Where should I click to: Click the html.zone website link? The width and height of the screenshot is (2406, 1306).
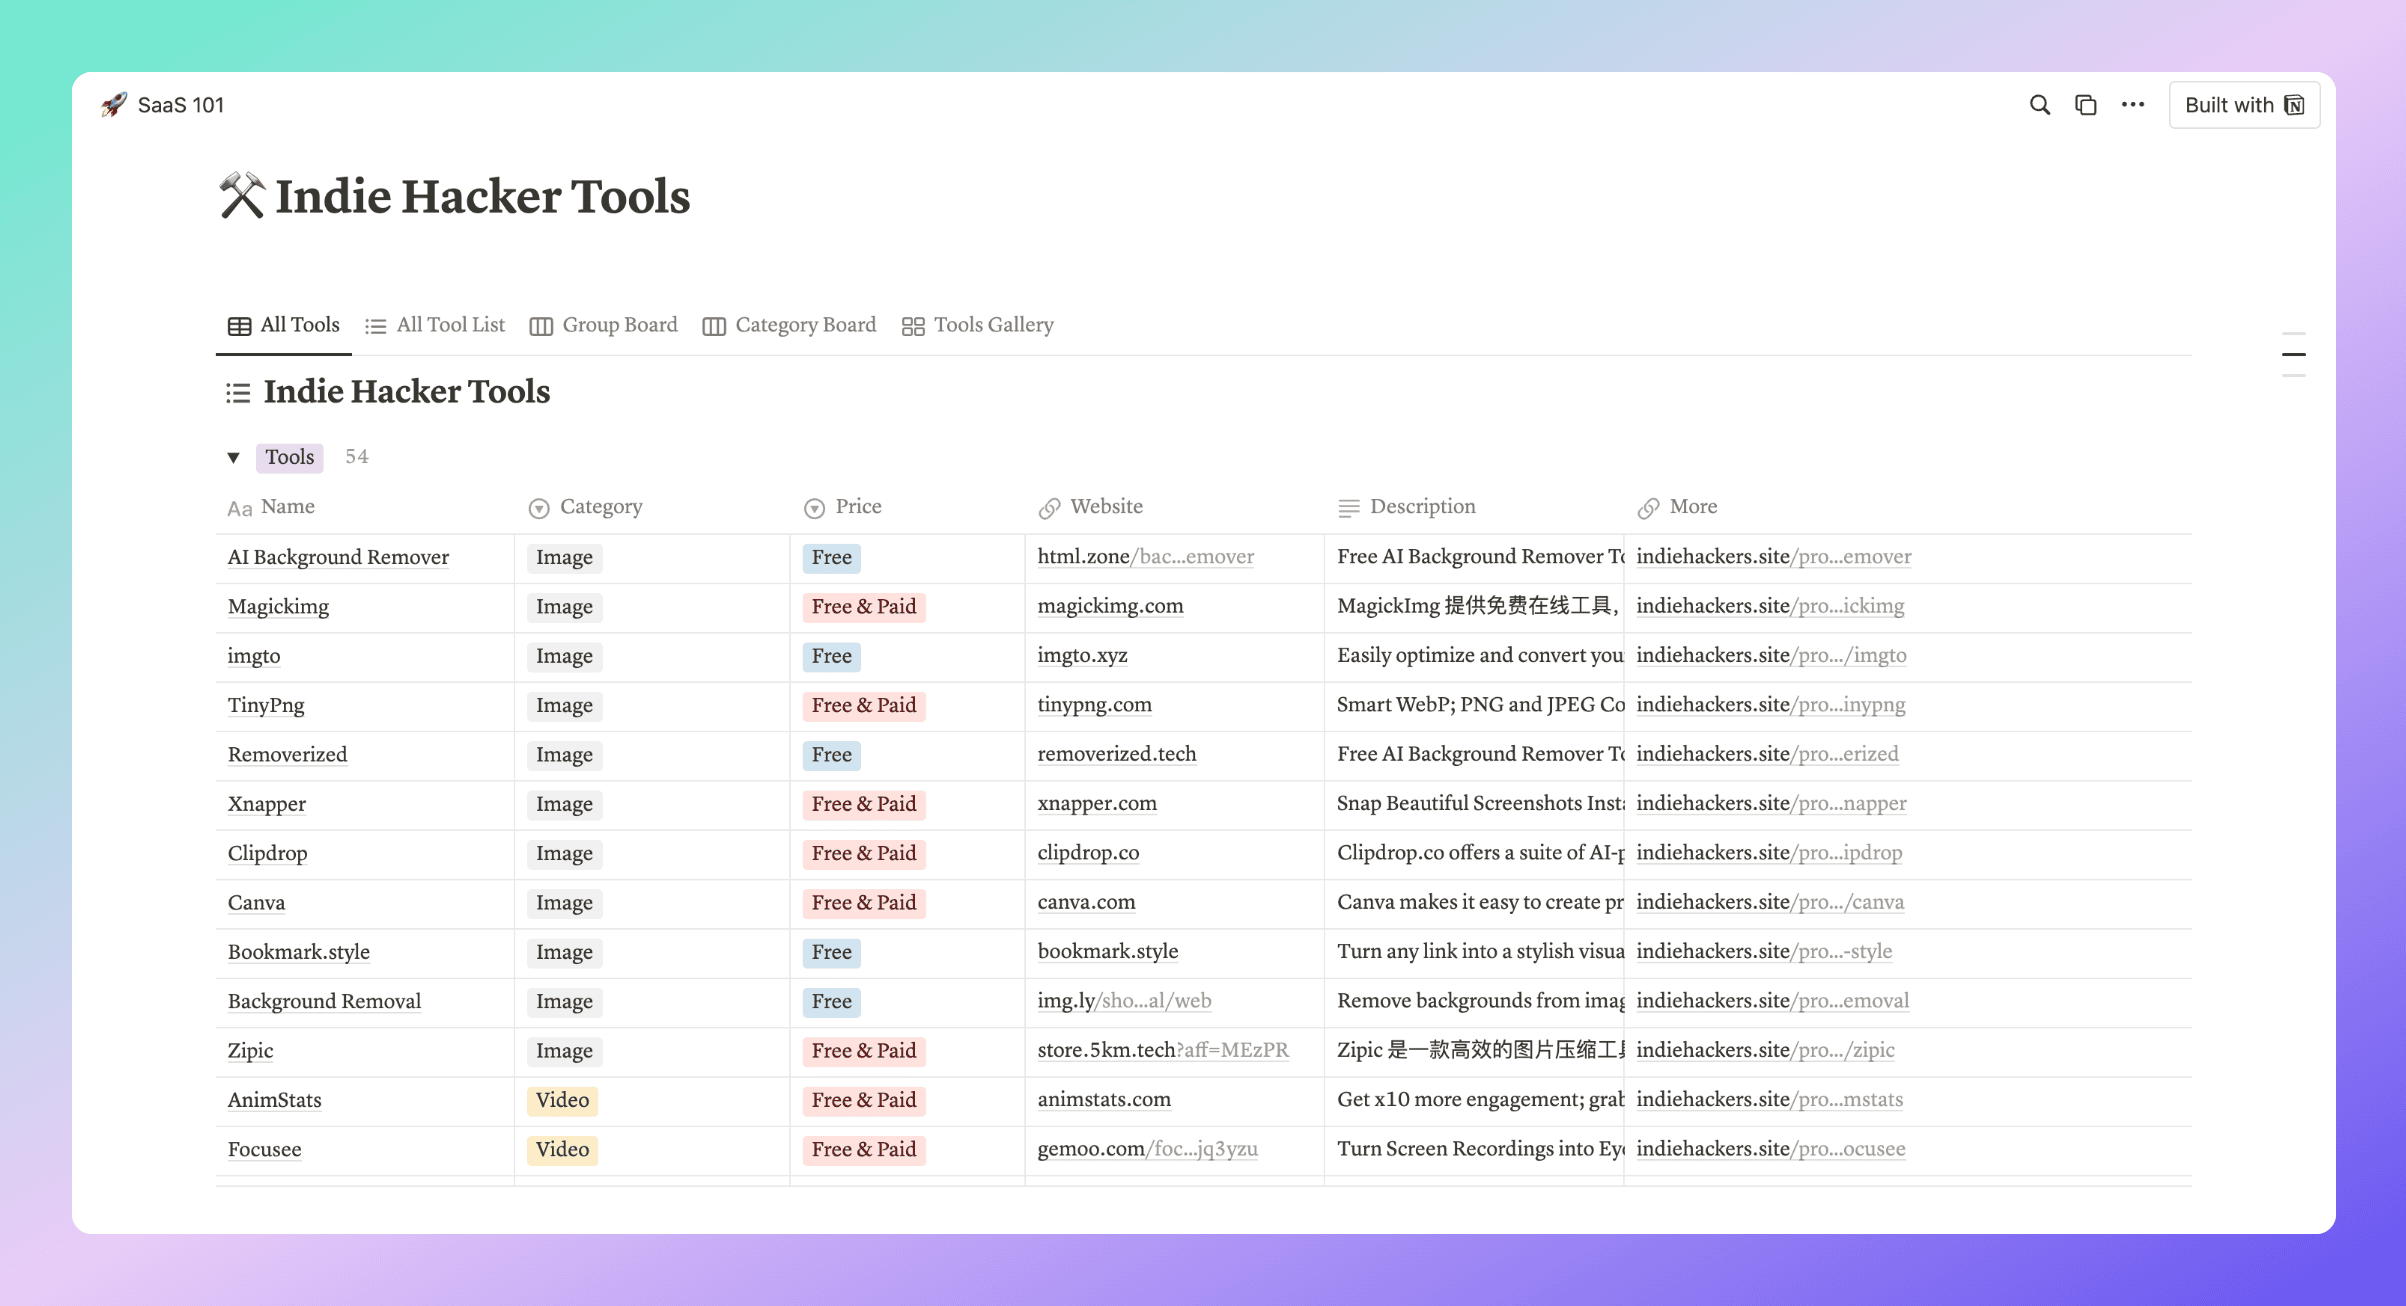(1145, 557)
